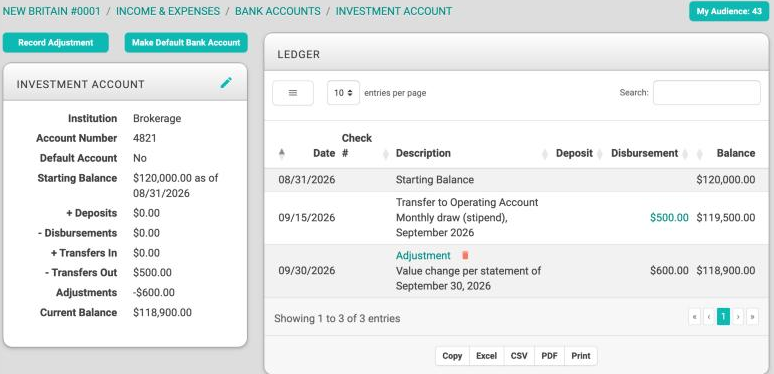Select Current Balance value $118,900.00 in panel

point(162,312)
